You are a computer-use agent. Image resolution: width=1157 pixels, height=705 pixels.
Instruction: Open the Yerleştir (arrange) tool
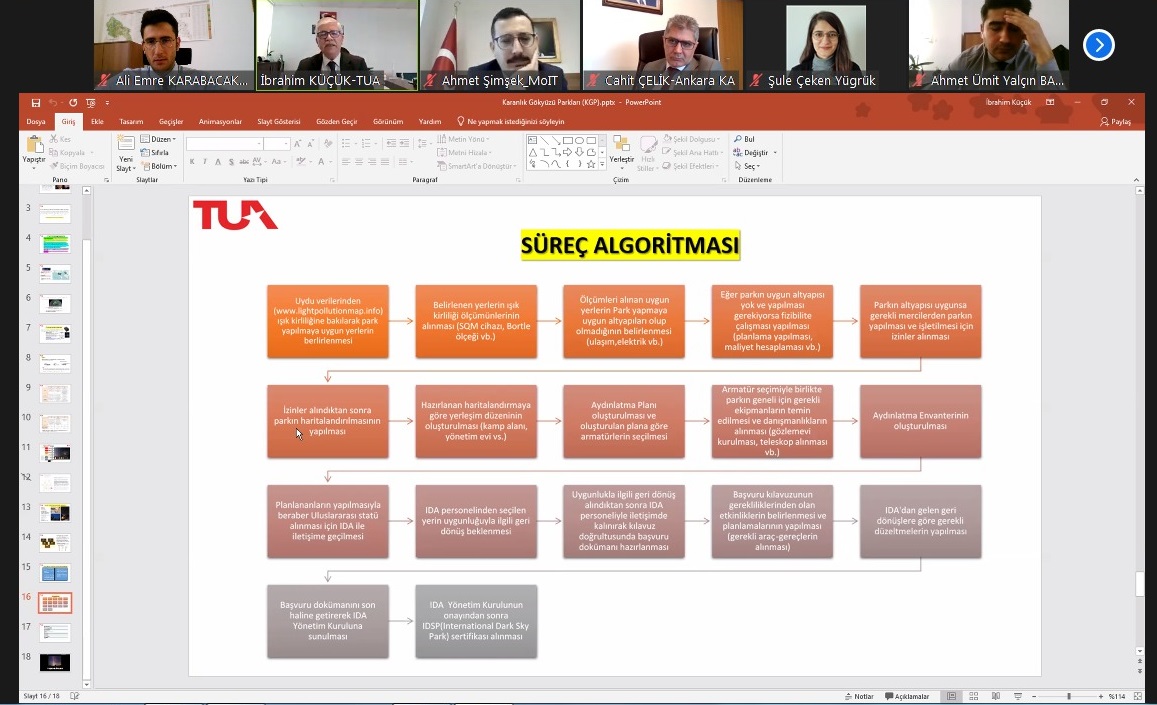point(621,146)
